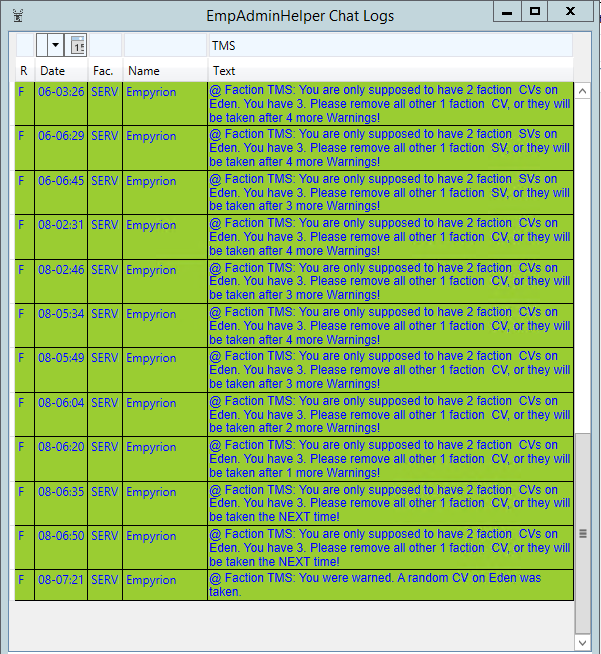Click SERV faction in 08-02:46 row
Screen dimensions: 601x654
105,269
